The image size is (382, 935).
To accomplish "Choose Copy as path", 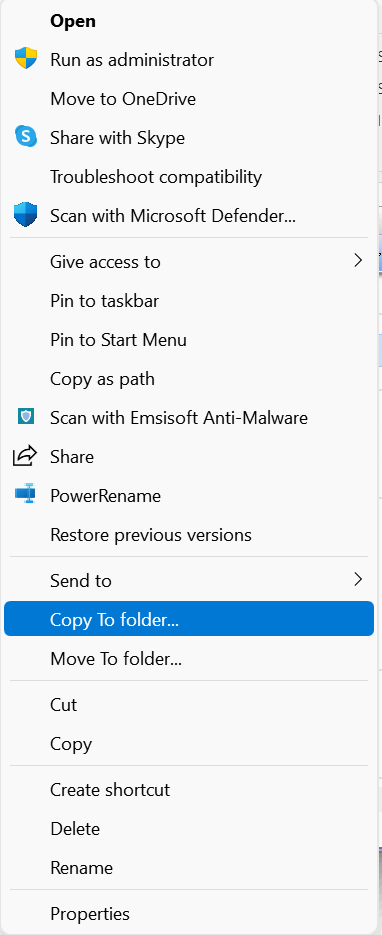I will click(x=189, y=379).
